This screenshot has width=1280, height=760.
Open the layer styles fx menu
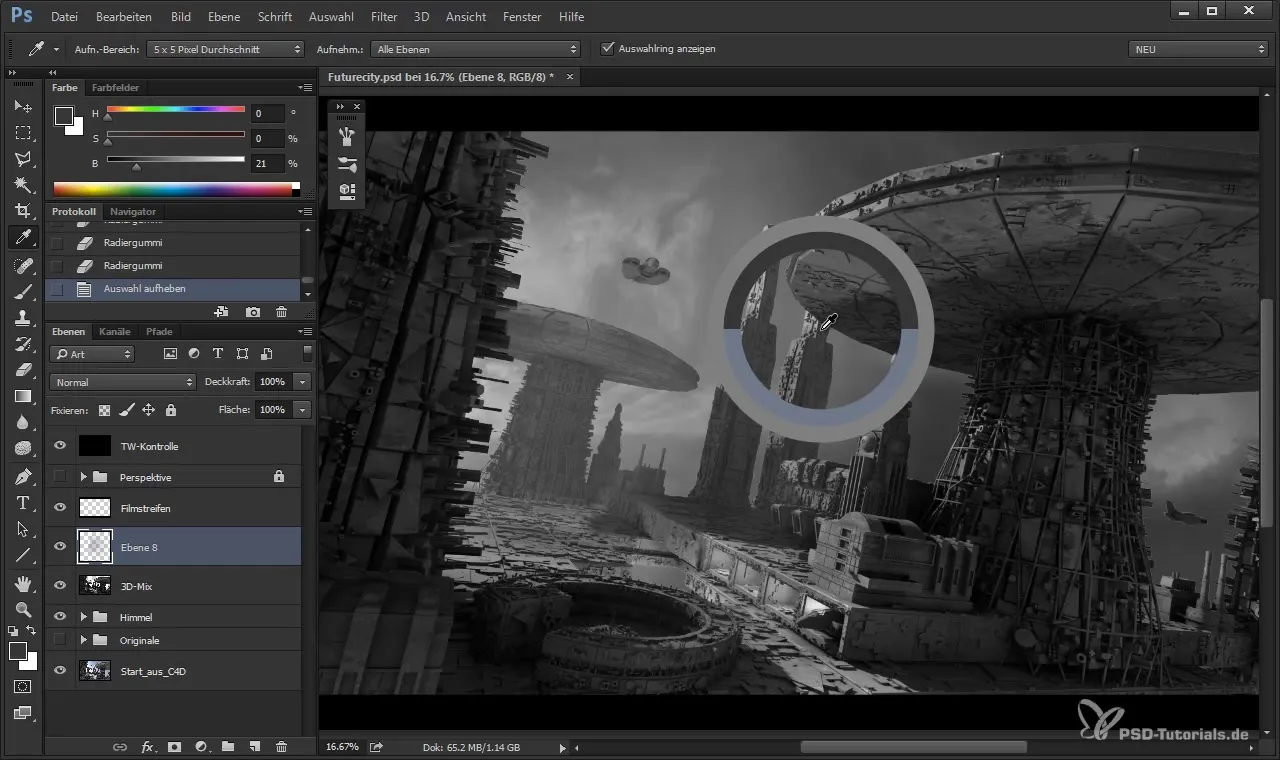point(147,747)
